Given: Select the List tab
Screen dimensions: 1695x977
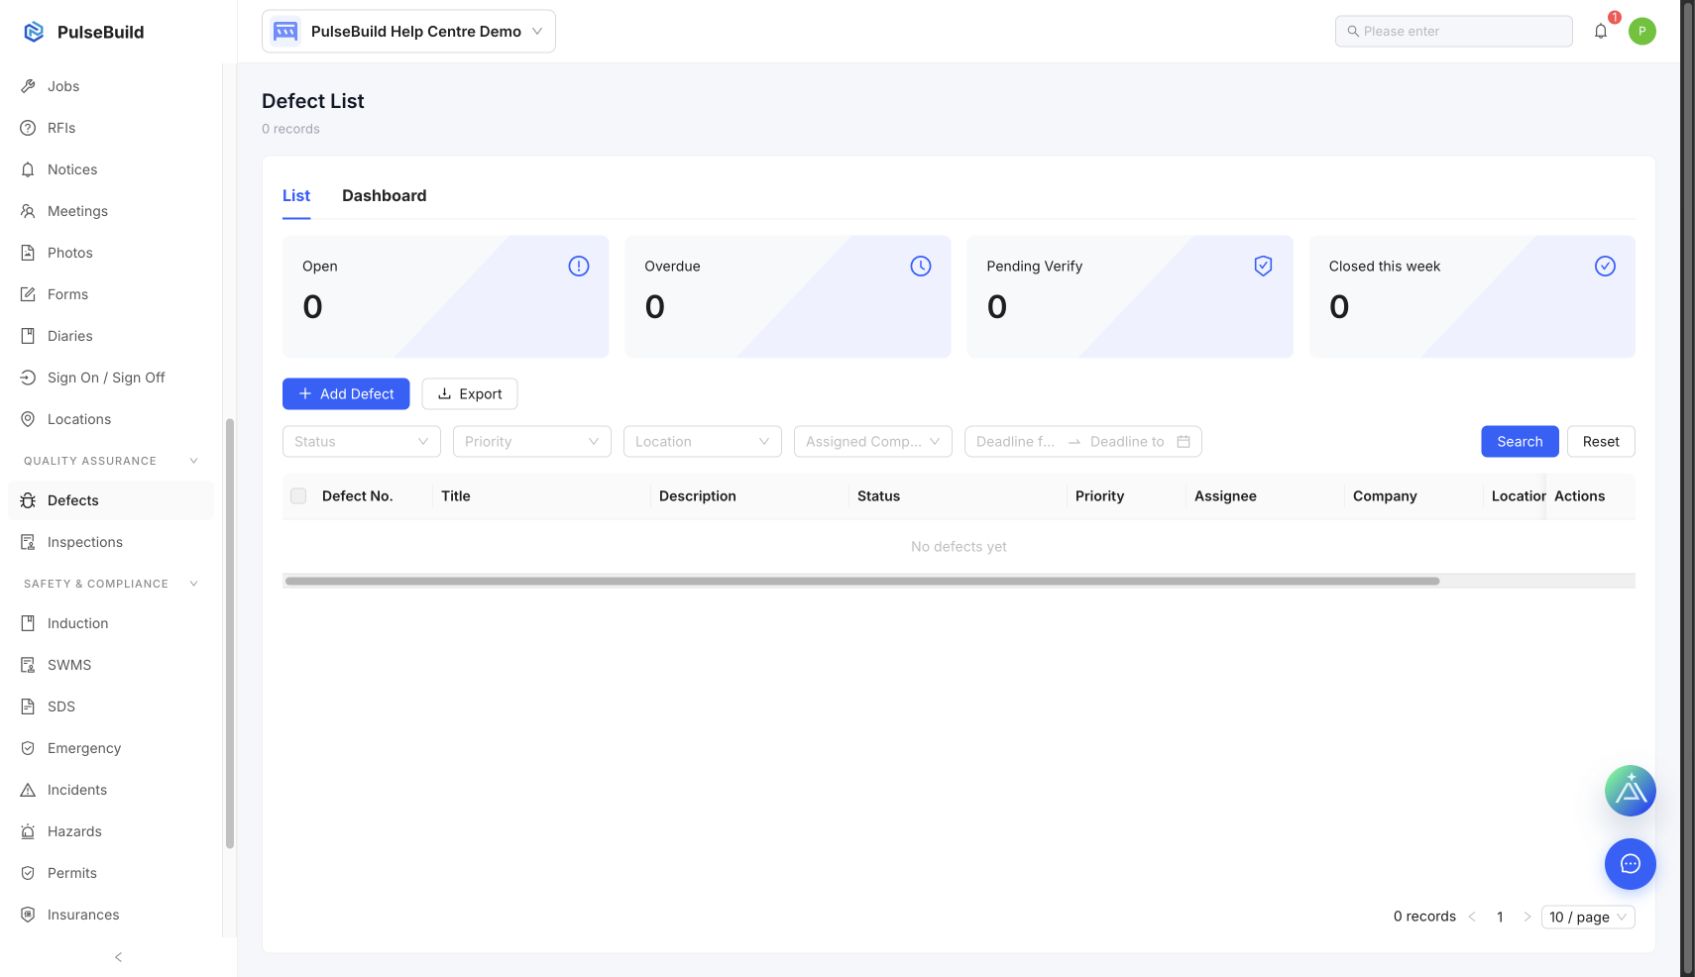Looking at the screenshot, I should point(296,196).
